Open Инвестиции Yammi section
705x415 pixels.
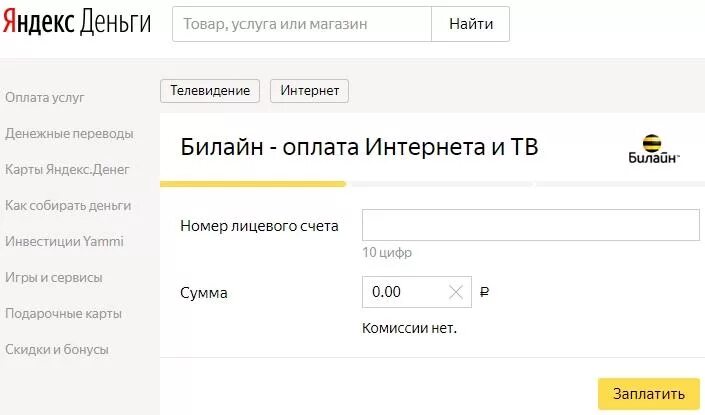click(x=64, y=241)
